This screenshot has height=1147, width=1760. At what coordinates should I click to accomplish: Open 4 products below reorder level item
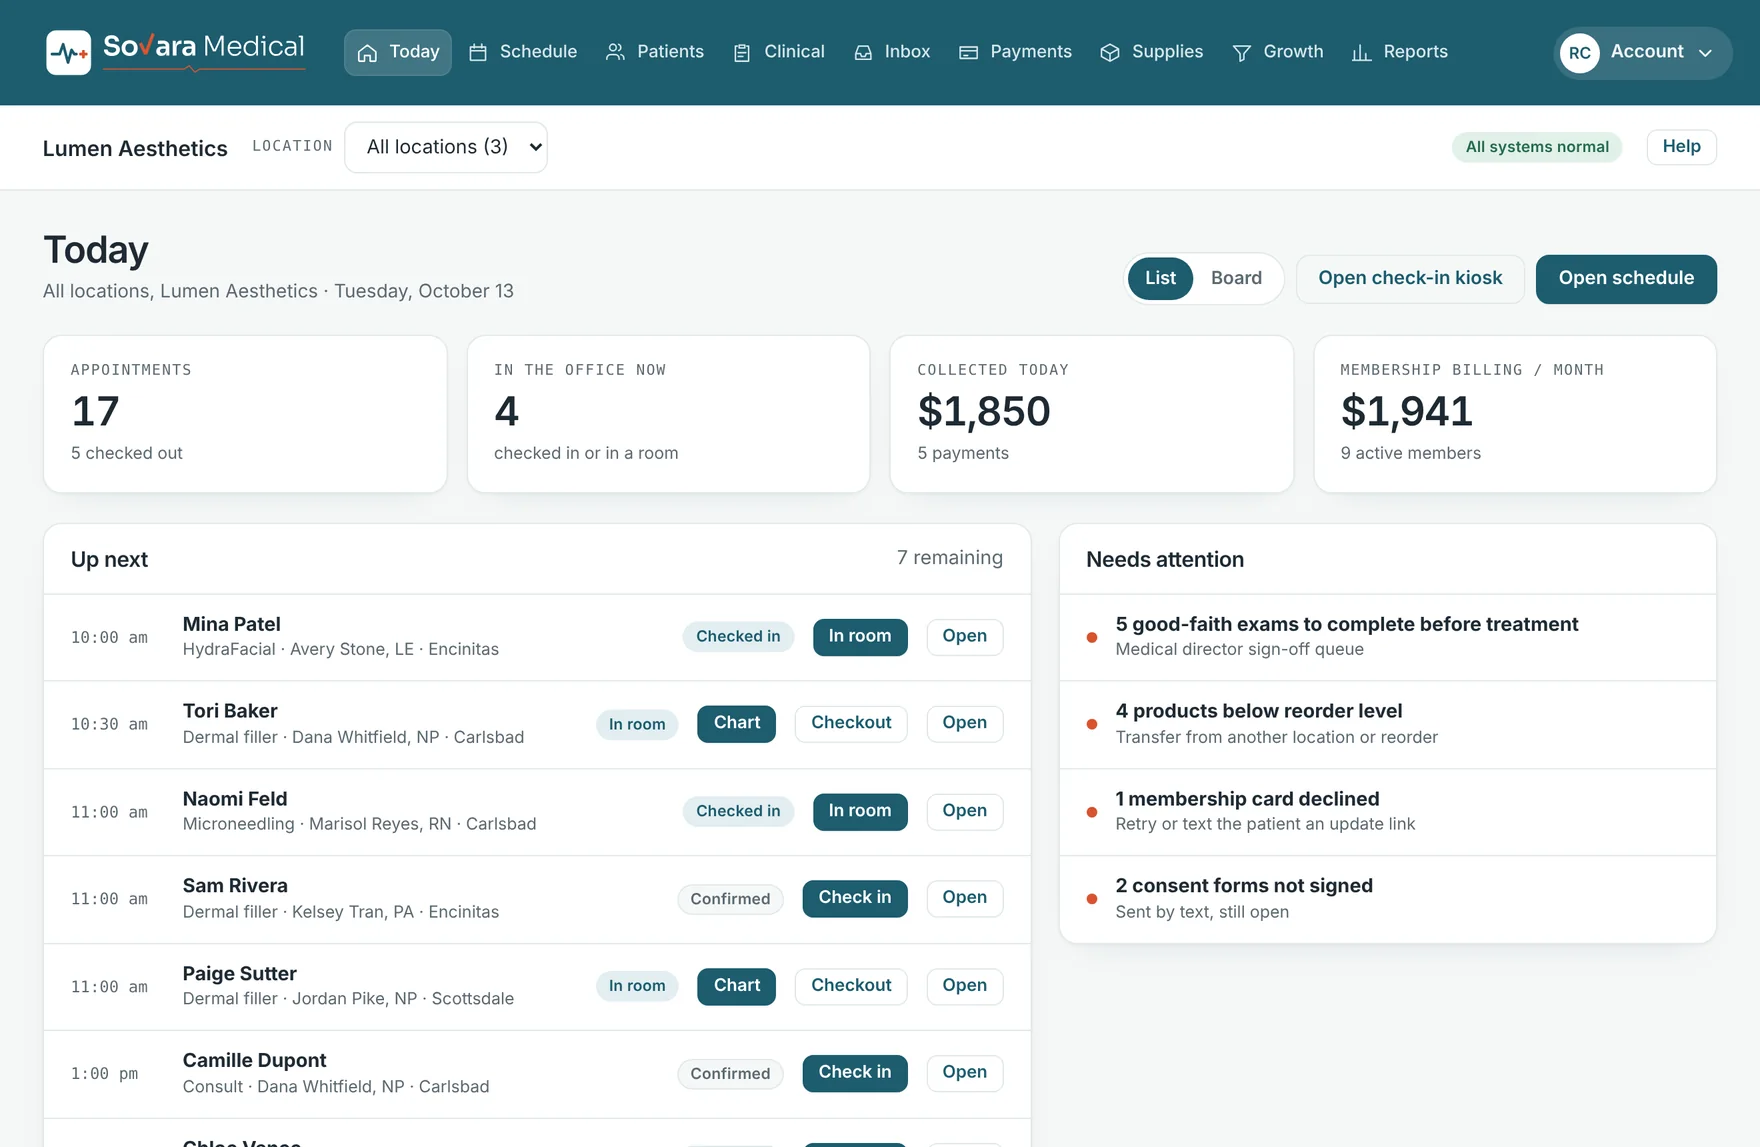(x=1388, y=724)
